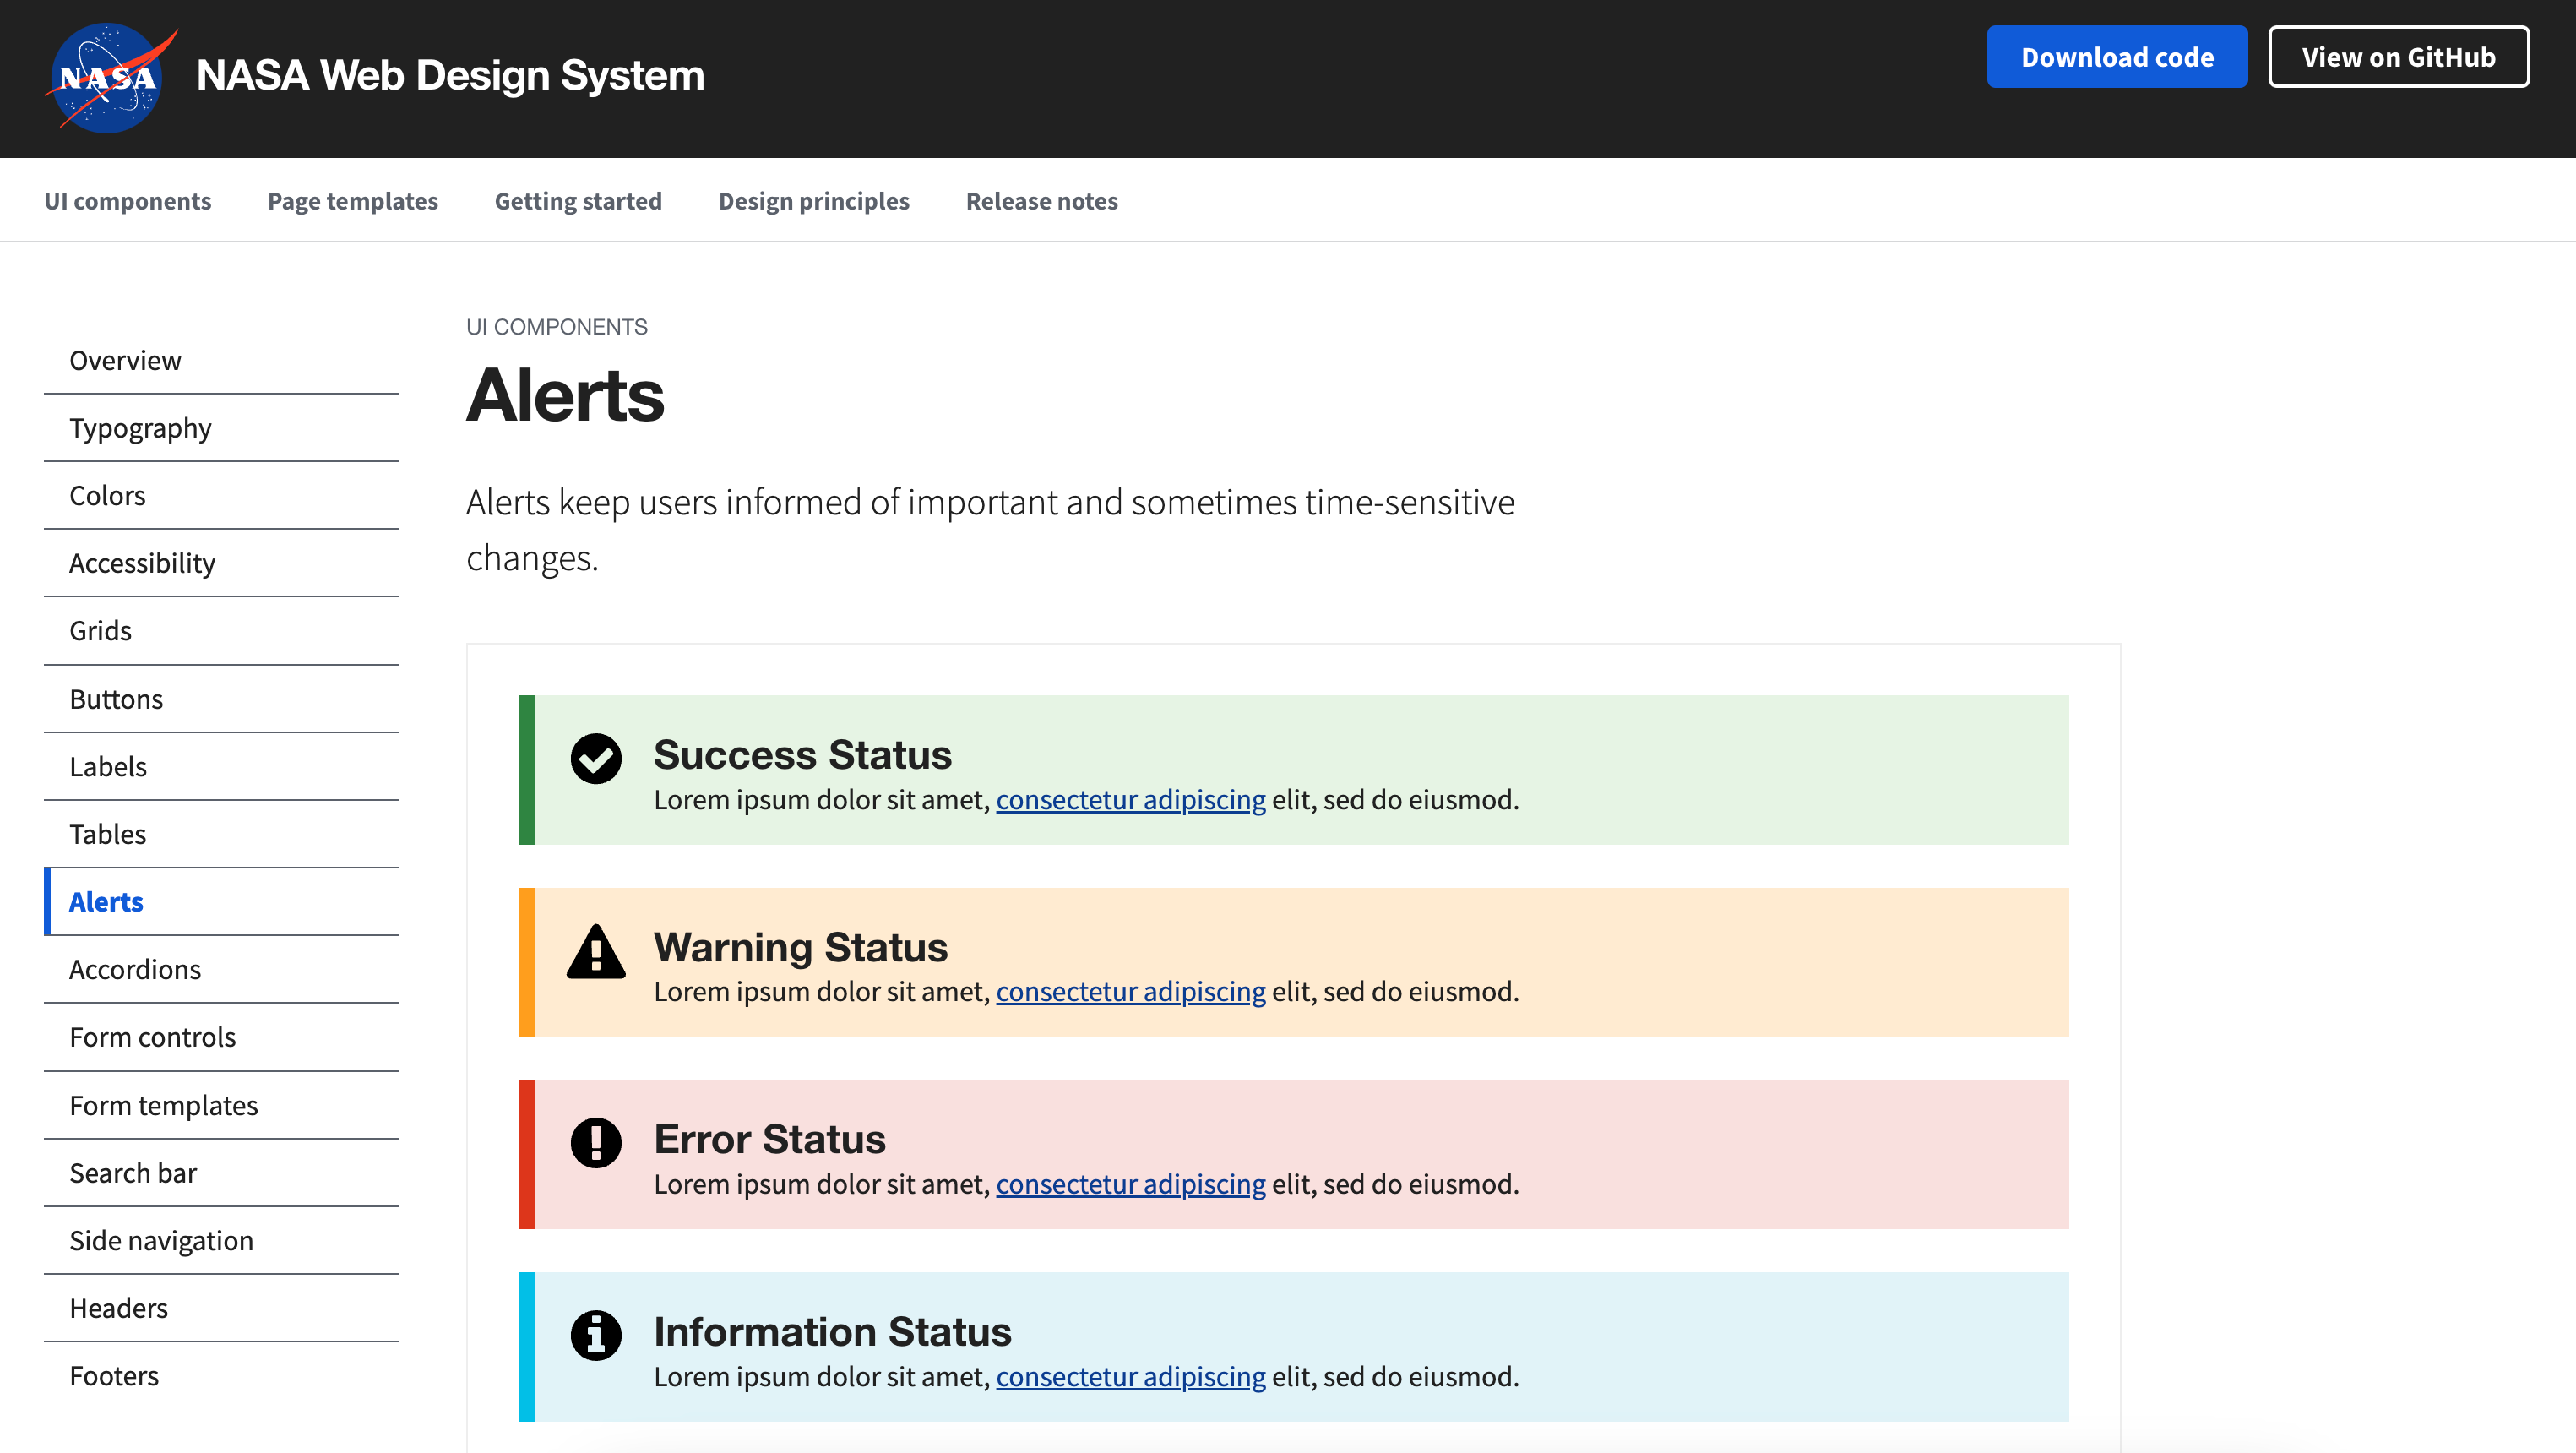Click the NASA logo icon
The height and width of the screenshot is (1453, 2576).
click(x=108, y=77)
